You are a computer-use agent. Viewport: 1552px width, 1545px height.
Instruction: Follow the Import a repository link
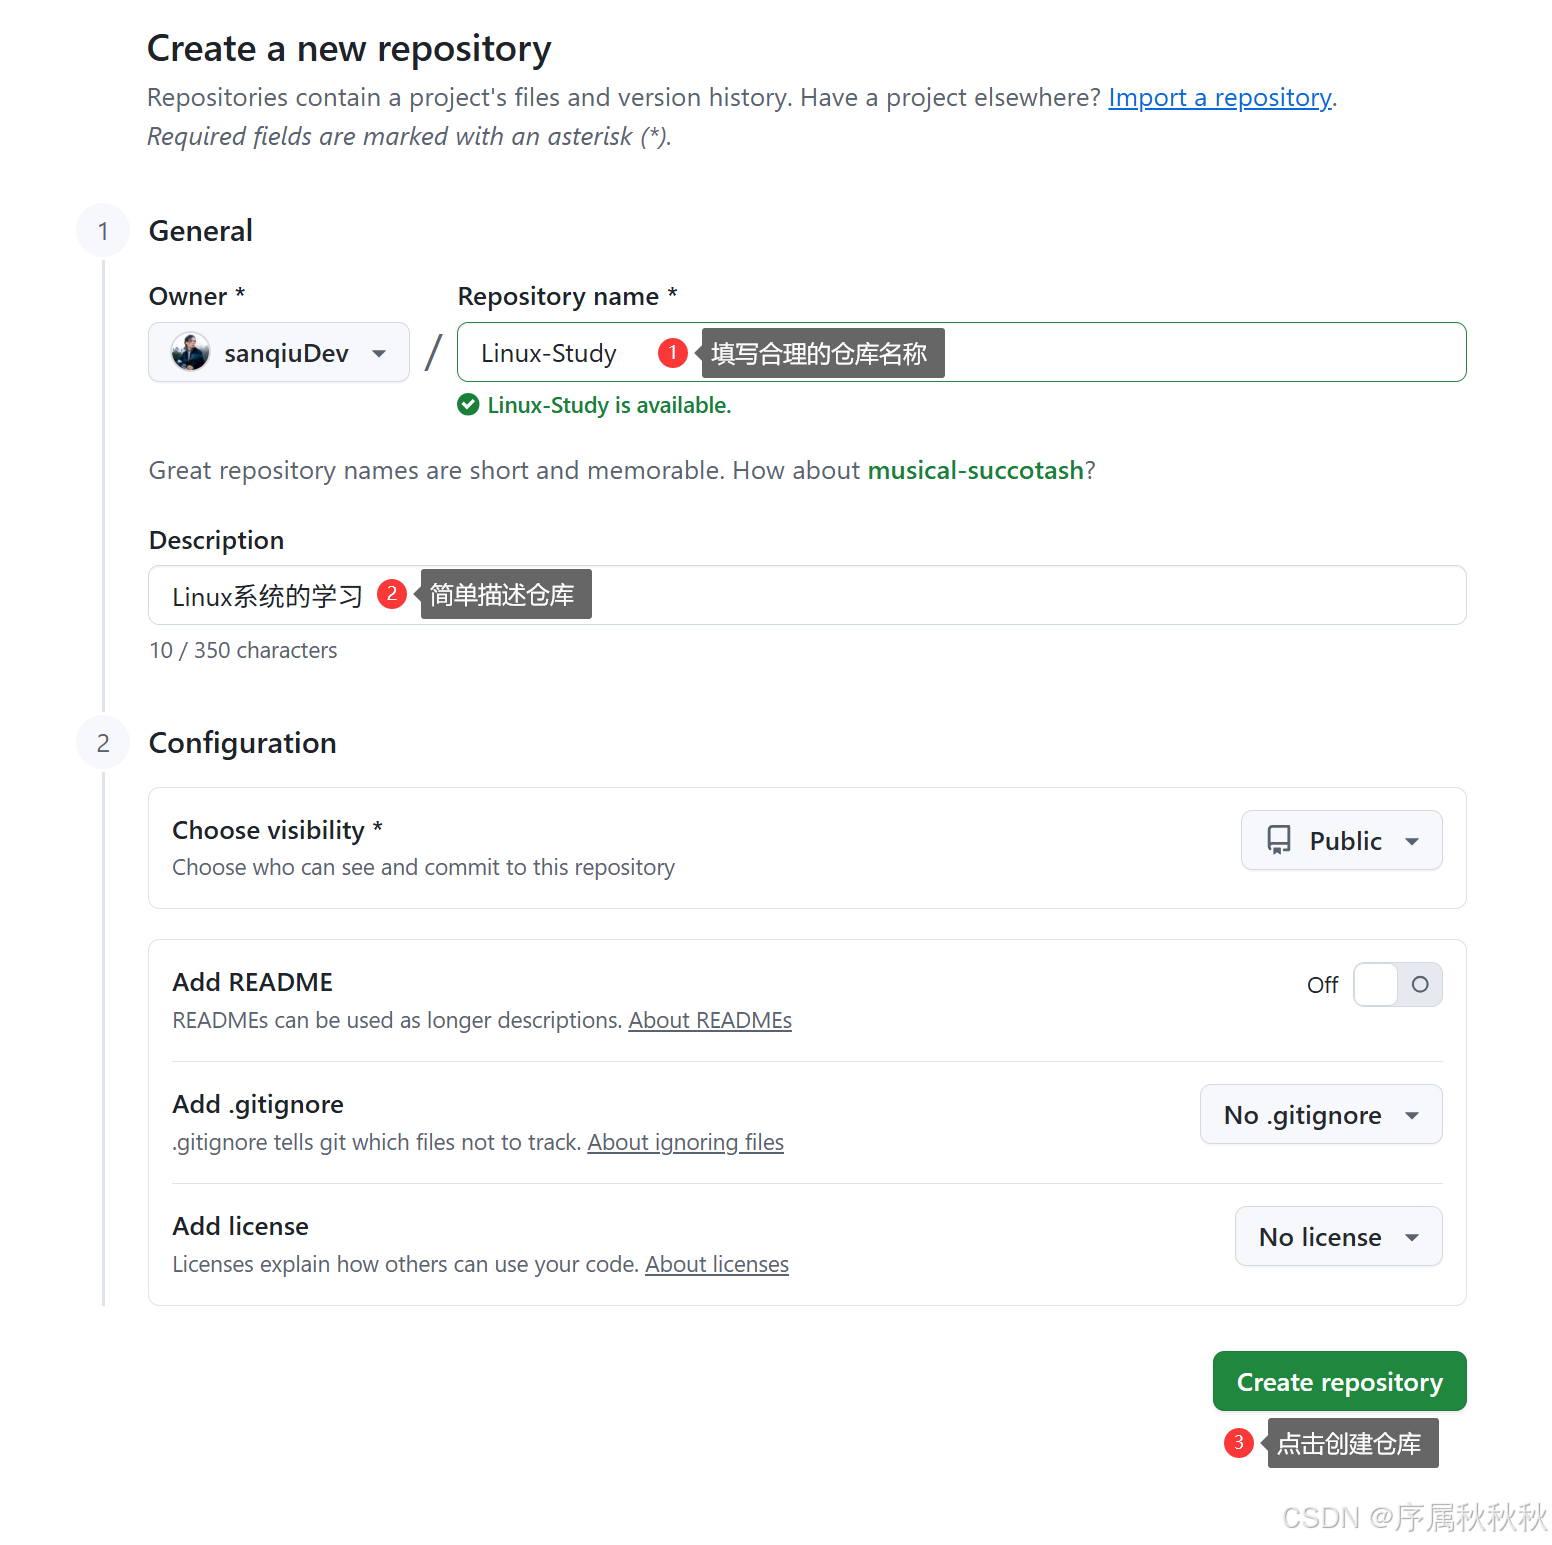pyautogui.click(x=1219, y=98)
